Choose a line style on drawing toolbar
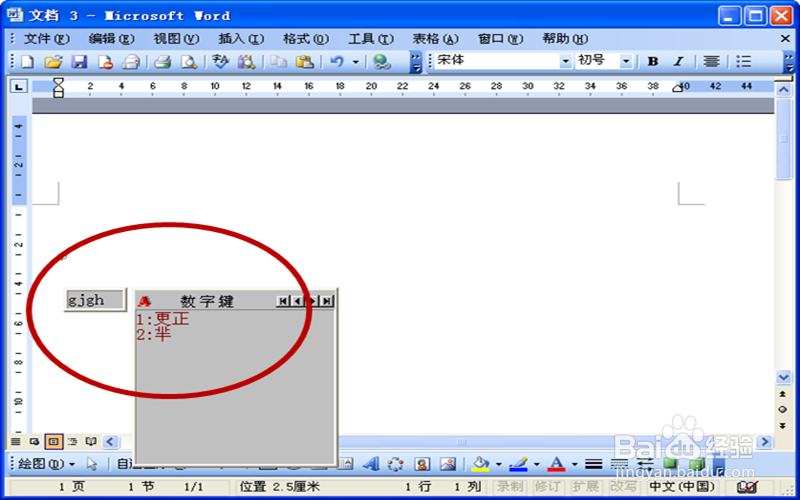This screenshot has width=800, height=500. click(593, 464)
